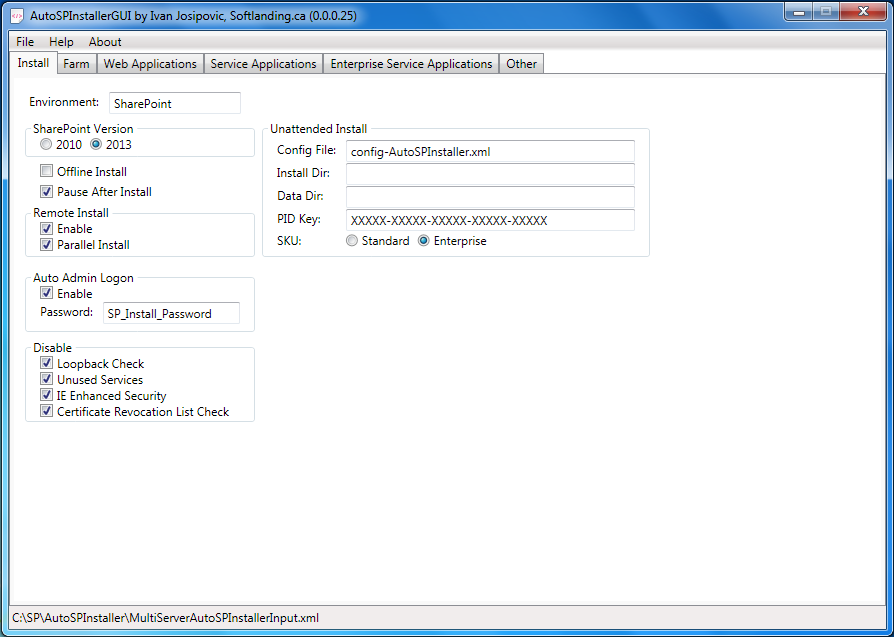Open the Help menu
The width and height of the screenshot is (894, 637).
pyautogui.click(x=61, y=42)
